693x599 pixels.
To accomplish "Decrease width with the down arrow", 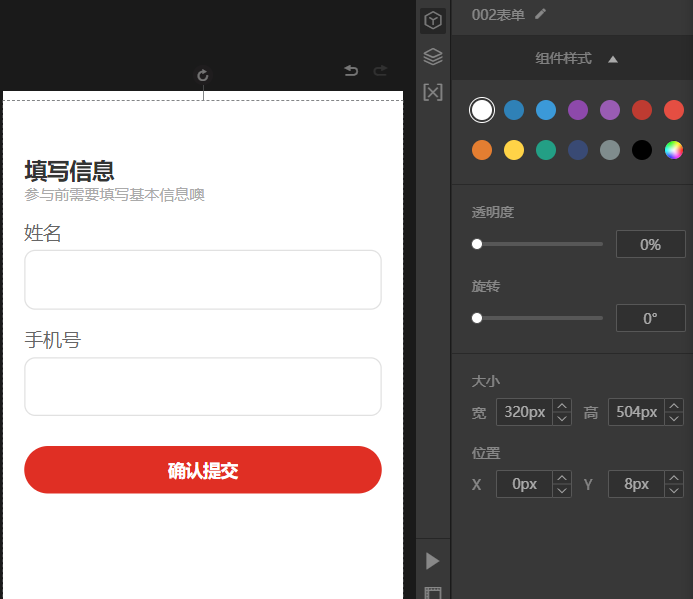I will coord(562,419).
